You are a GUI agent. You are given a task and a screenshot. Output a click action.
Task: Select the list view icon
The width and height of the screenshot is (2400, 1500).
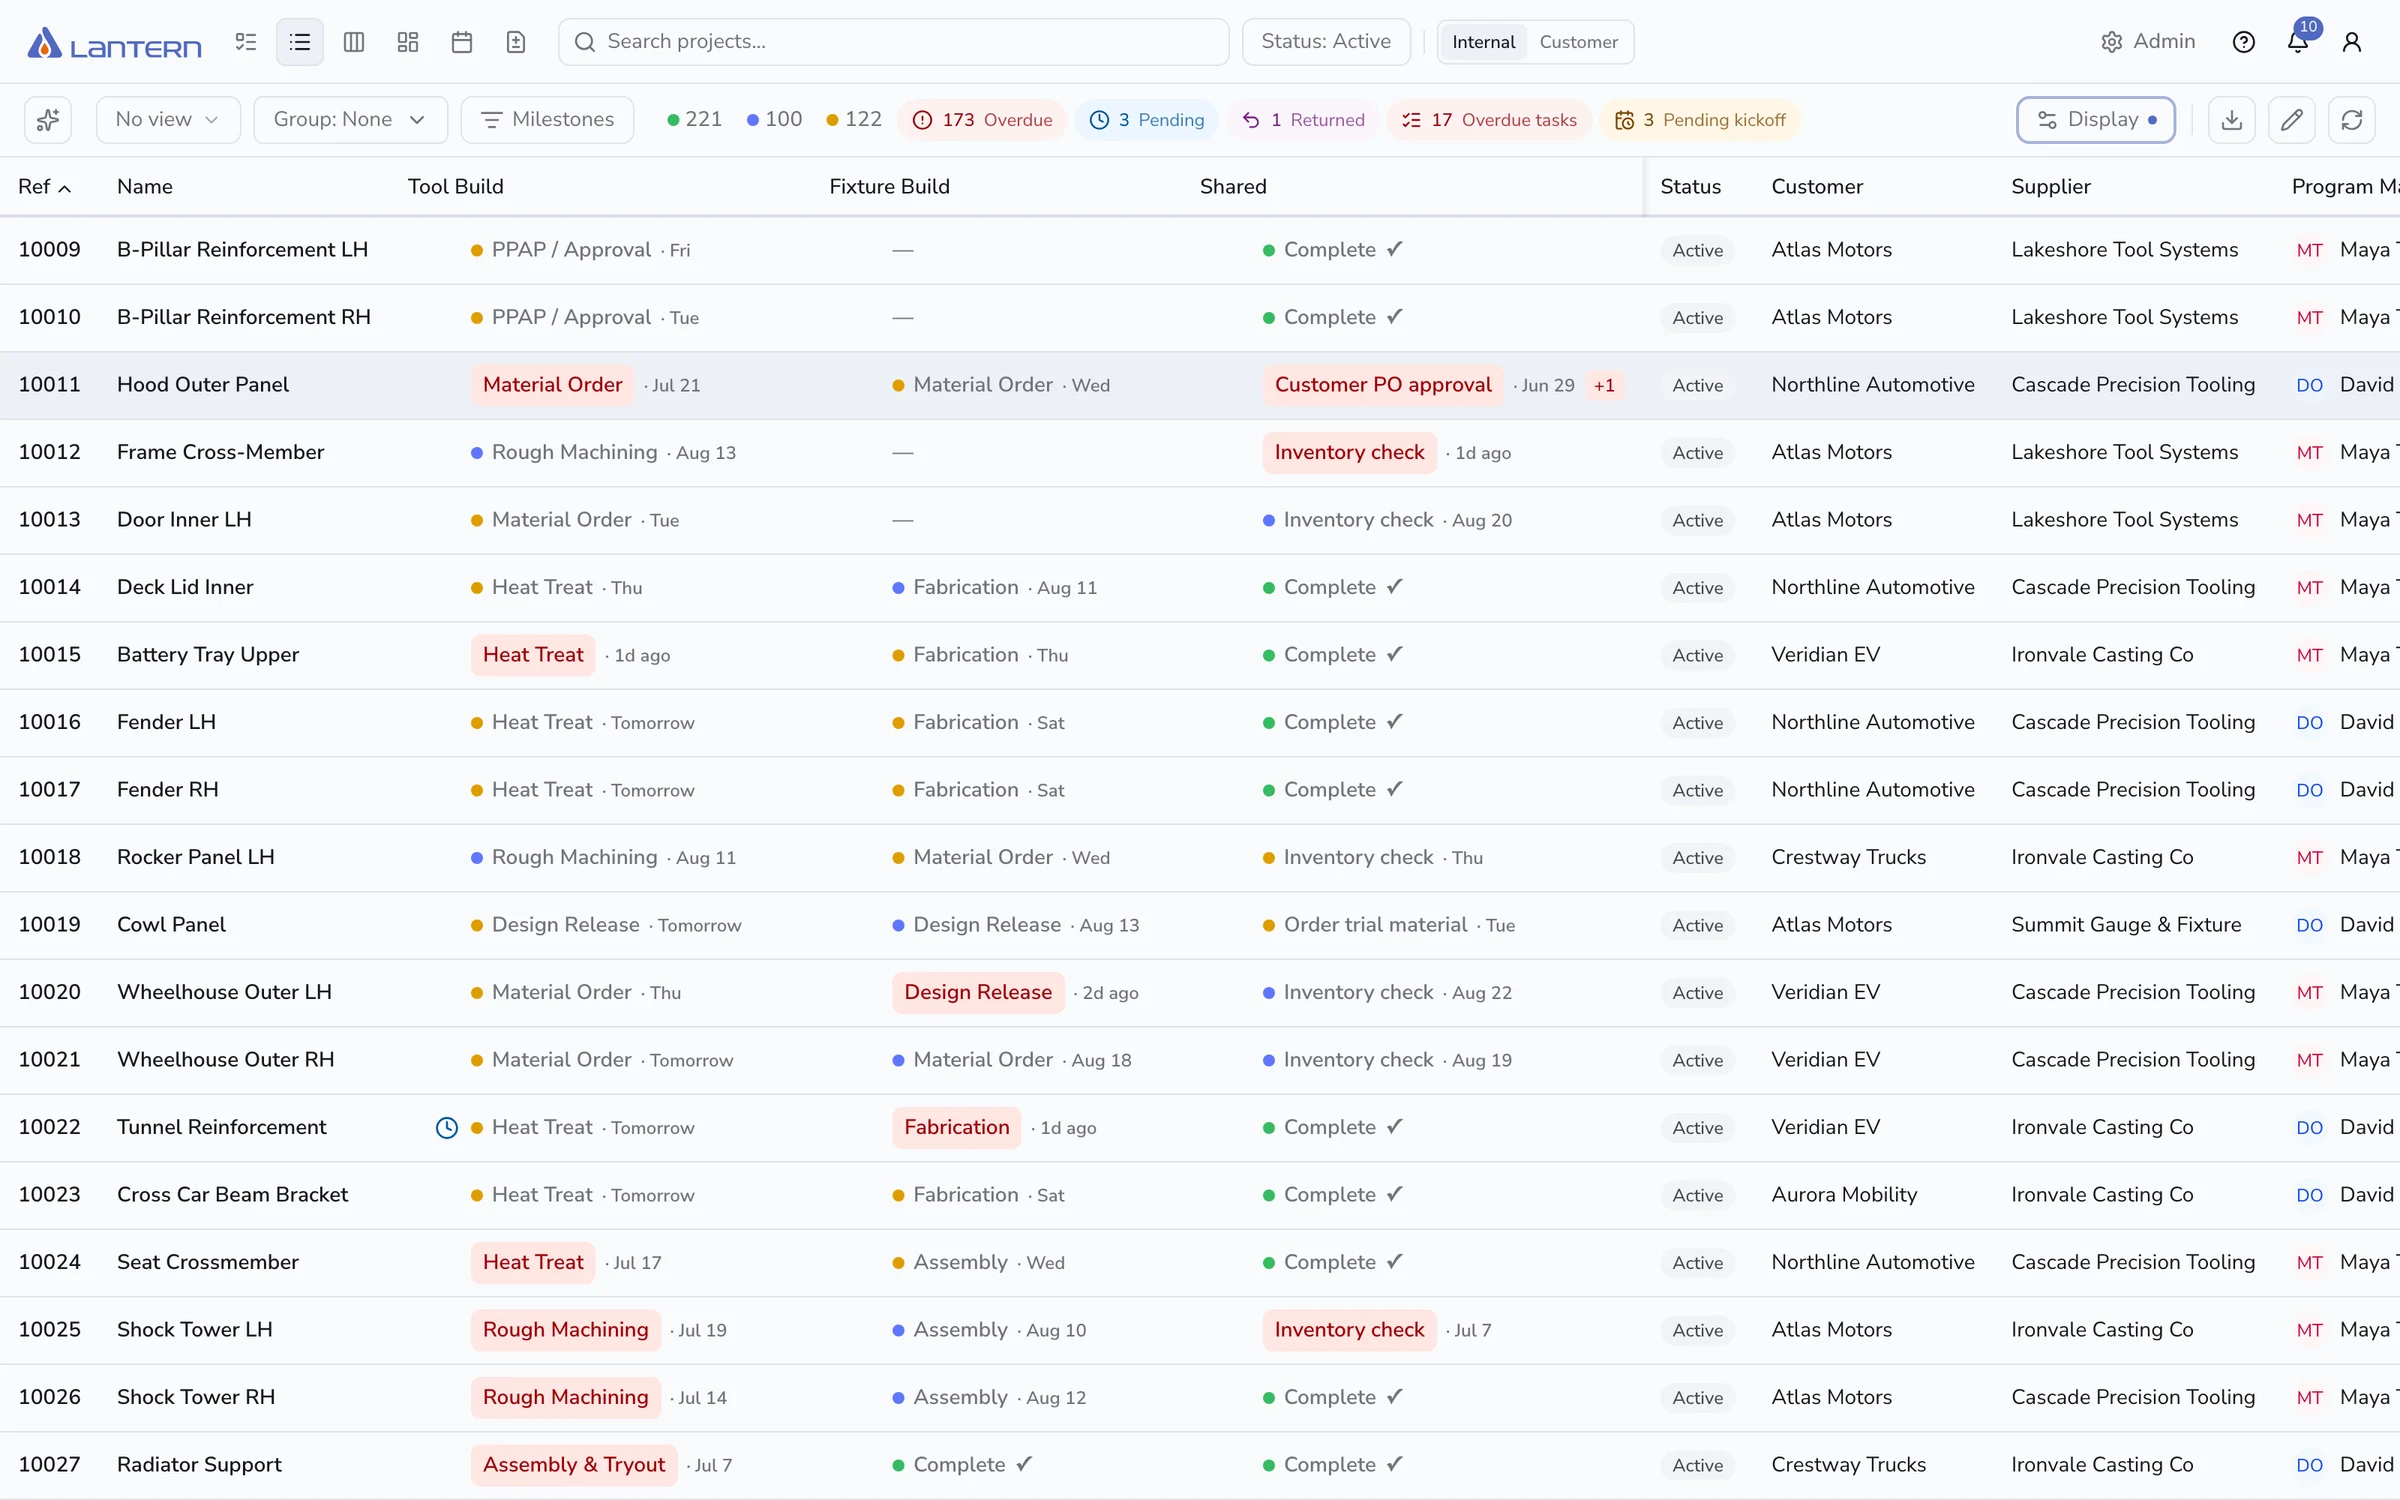300,42
